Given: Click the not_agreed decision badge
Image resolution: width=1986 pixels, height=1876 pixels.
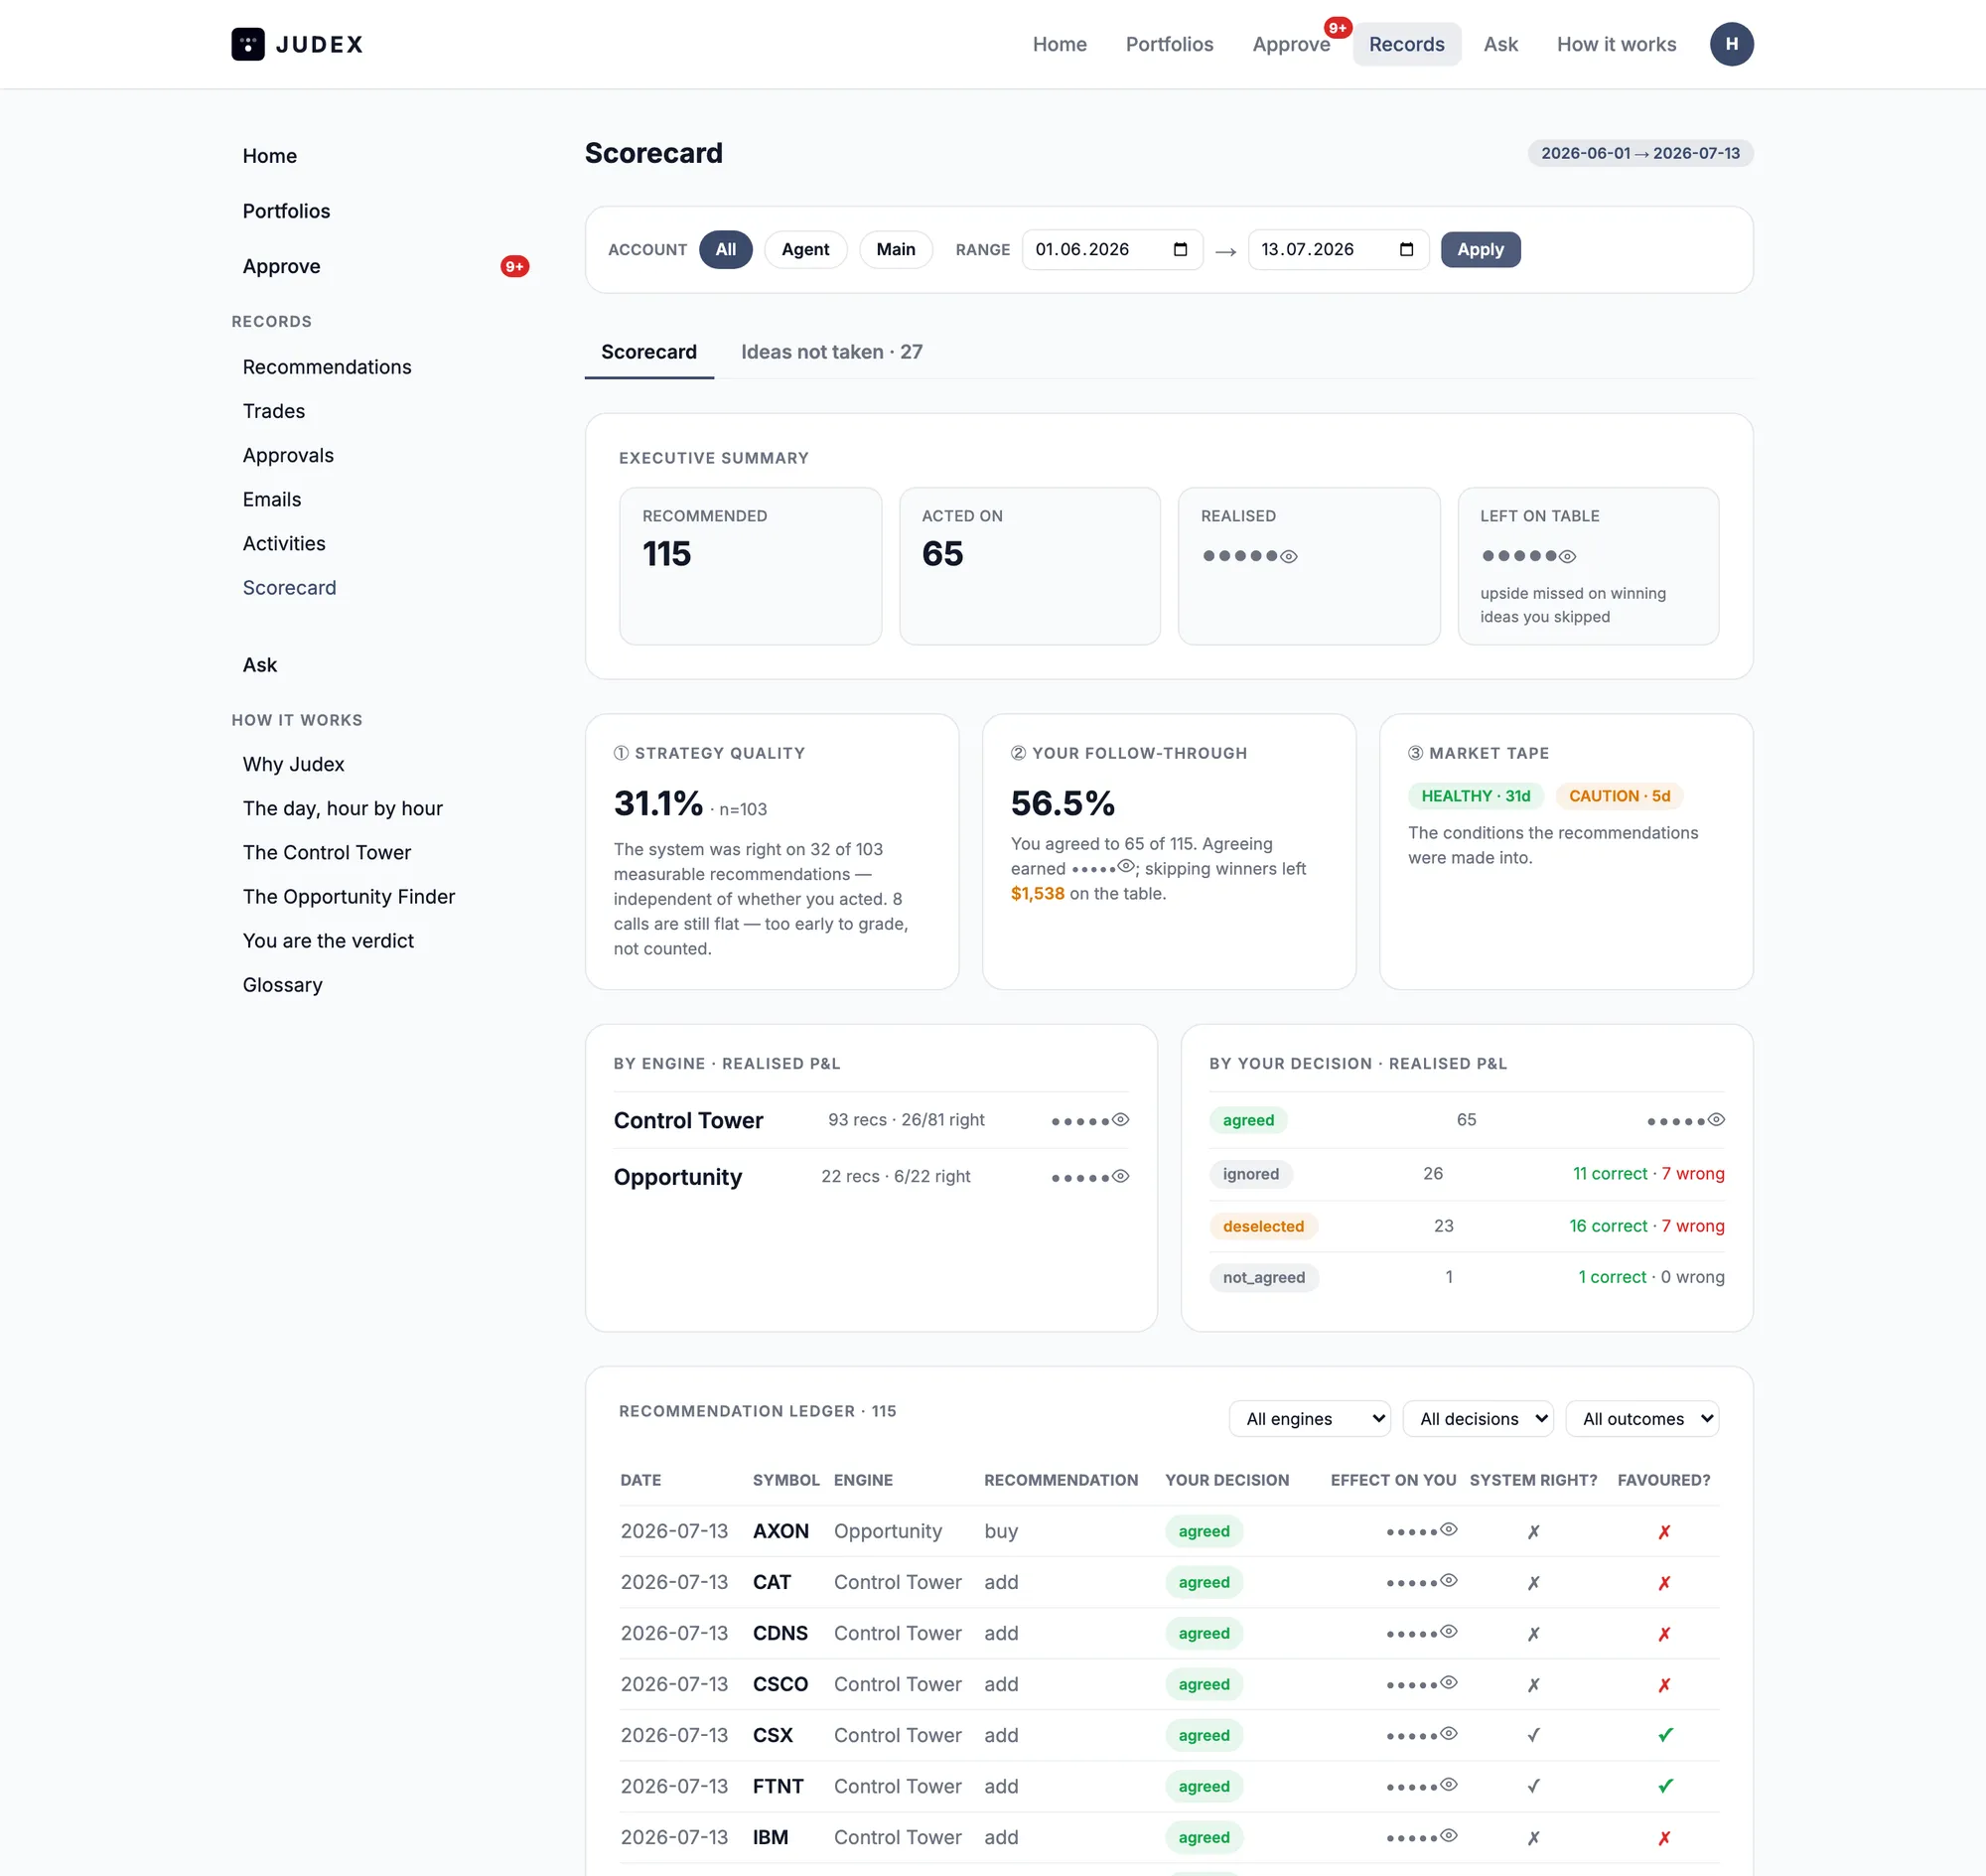Looking at the screenshot, I should 1263,1277.
